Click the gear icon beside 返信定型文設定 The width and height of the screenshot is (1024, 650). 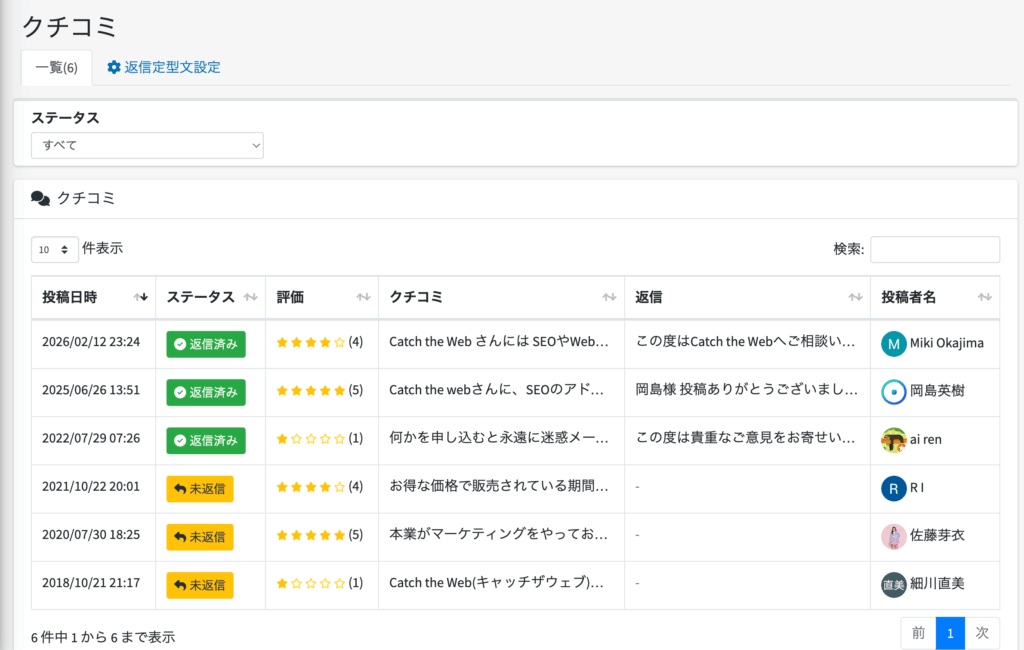114,68
